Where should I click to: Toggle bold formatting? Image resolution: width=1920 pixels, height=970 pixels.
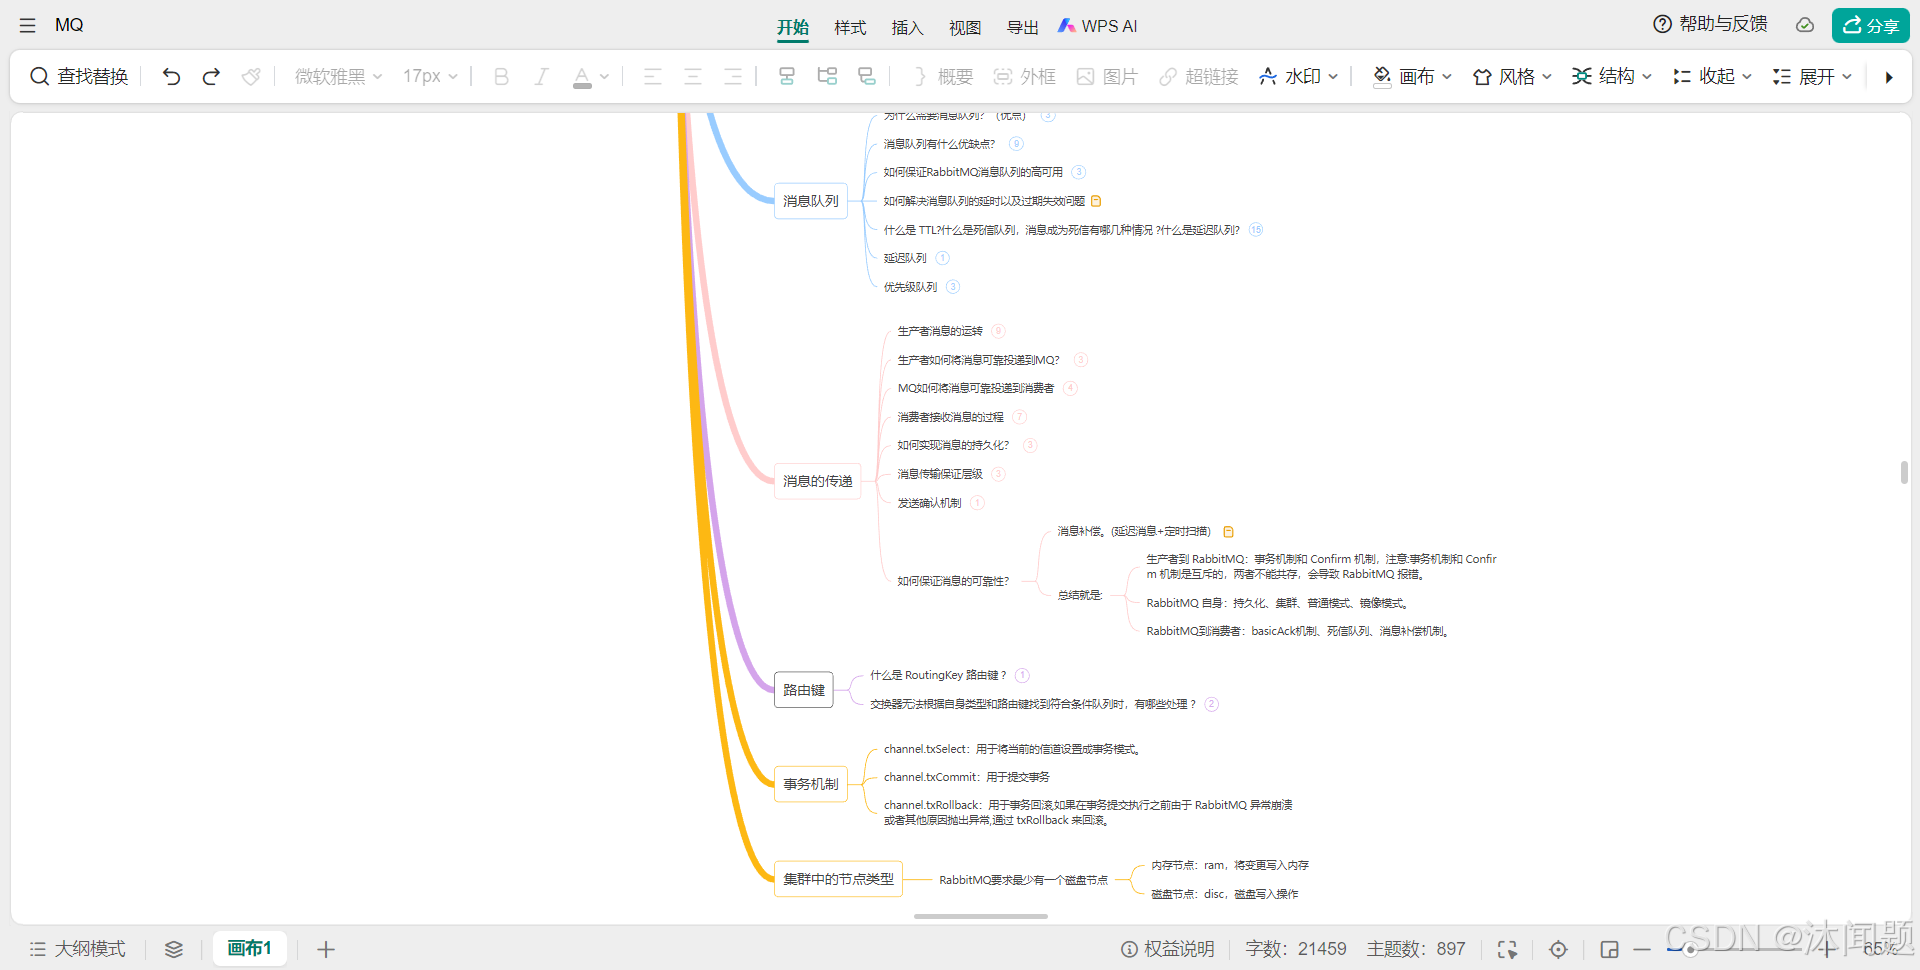[x=501, y=76]
